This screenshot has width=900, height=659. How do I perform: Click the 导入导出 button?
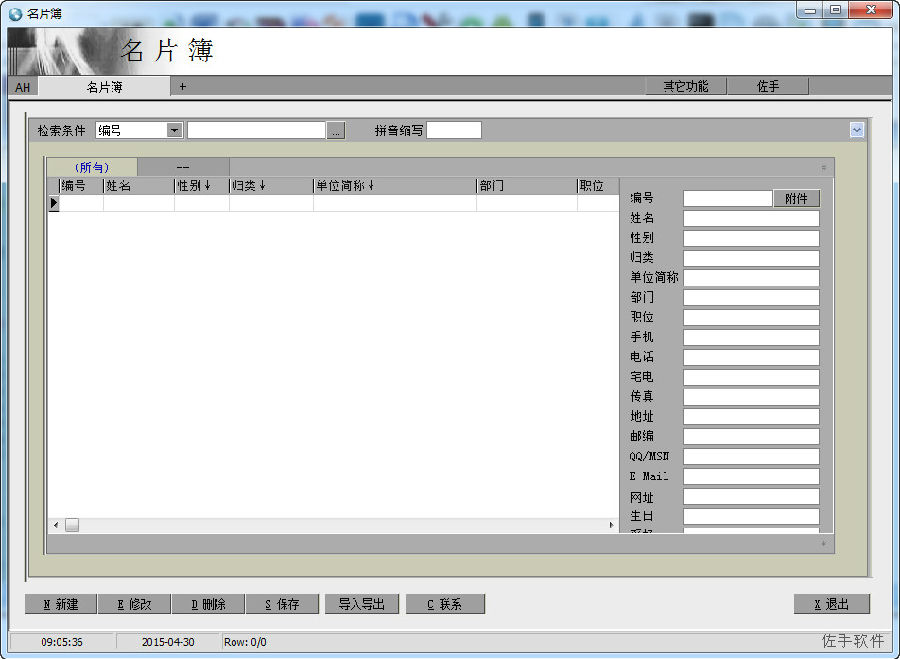point(362,604)
